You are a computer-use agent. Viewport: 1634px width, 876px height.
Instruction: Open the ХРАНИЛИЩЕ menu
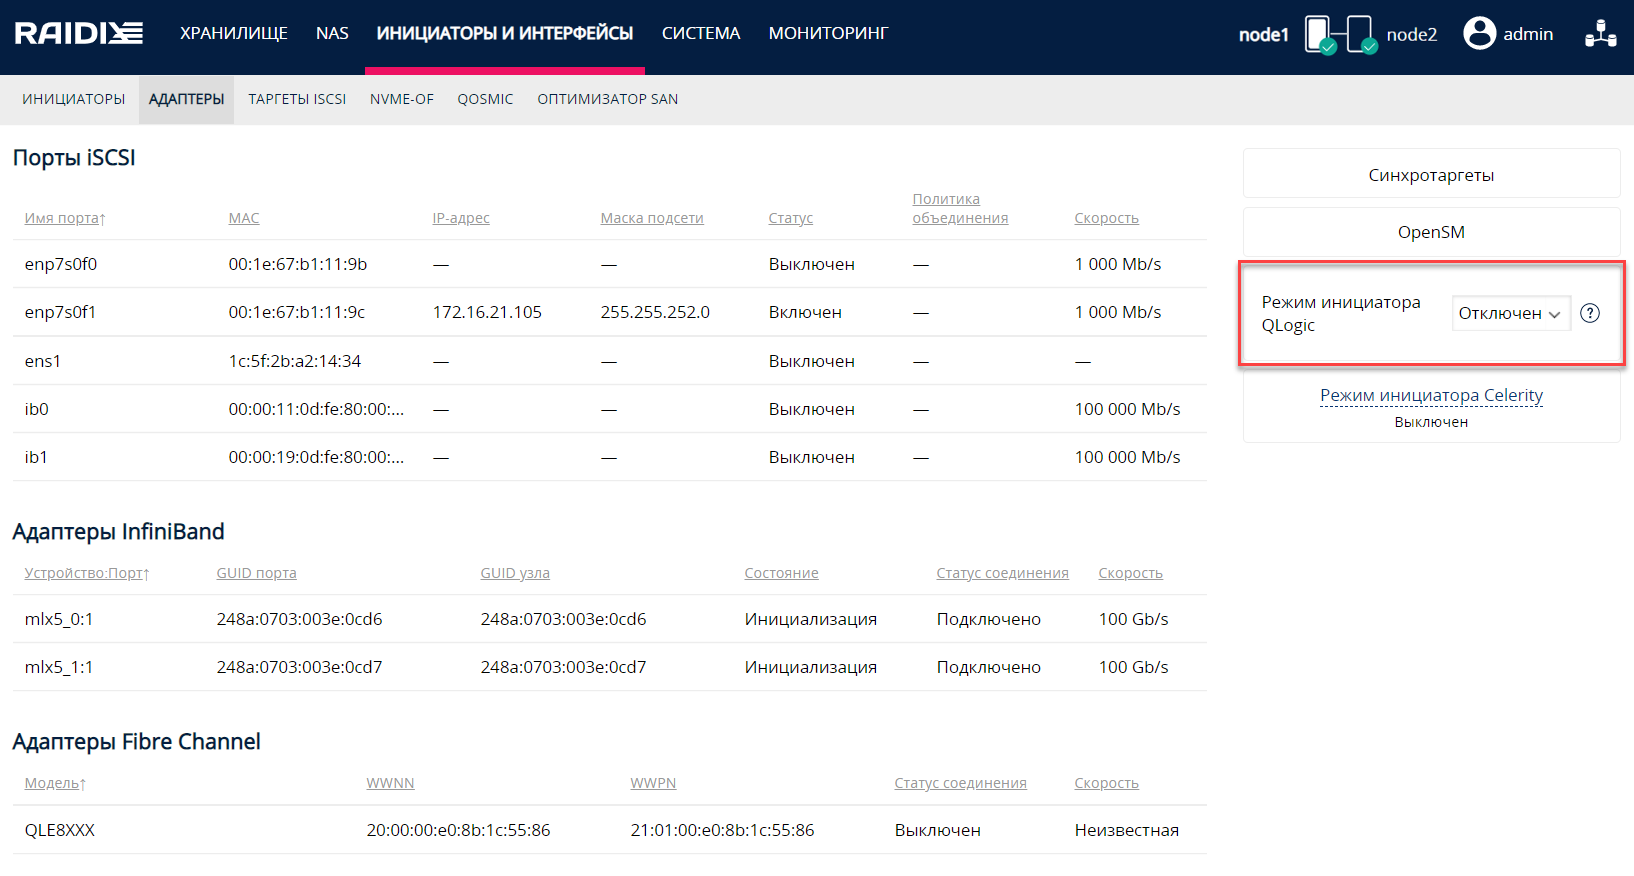234,33
